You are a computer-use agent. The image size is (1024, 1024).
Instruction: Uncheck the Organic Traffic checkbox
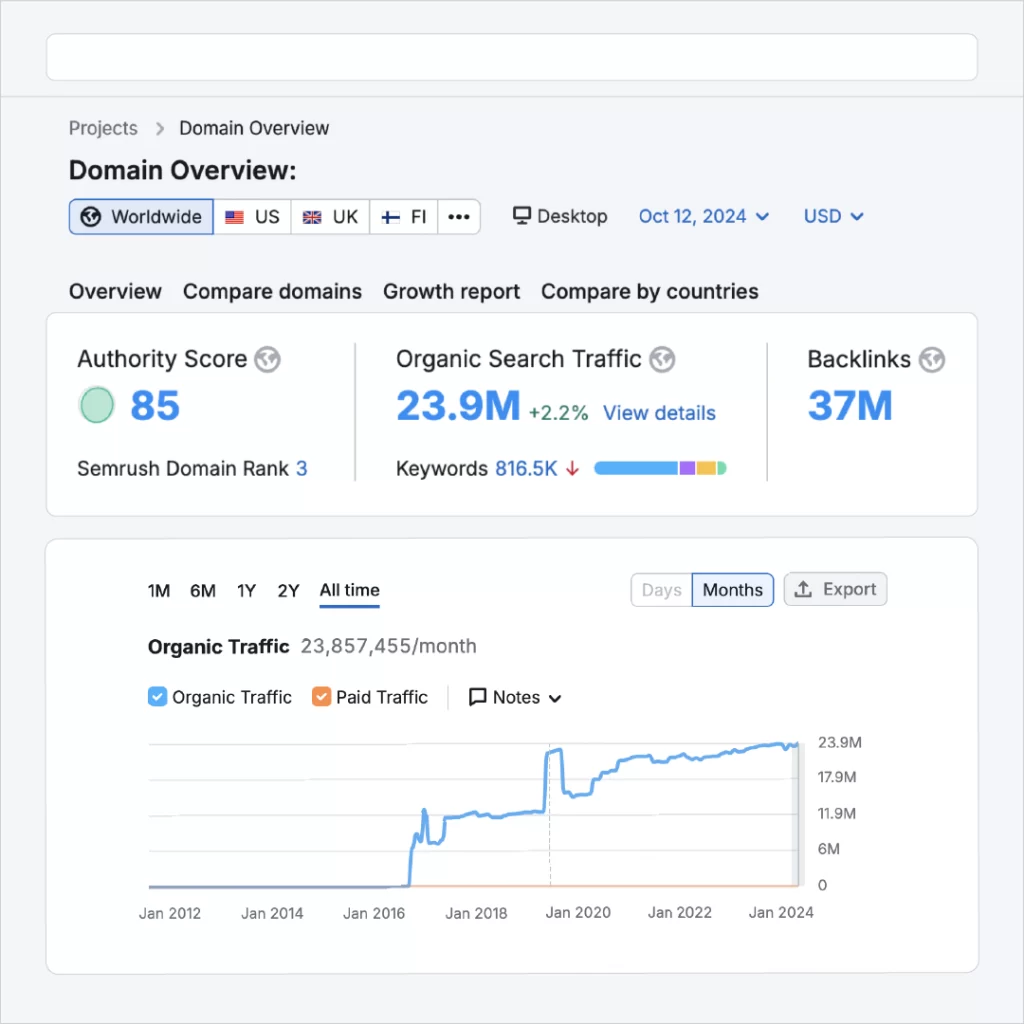pyautogui.click(x=157, y=697)
